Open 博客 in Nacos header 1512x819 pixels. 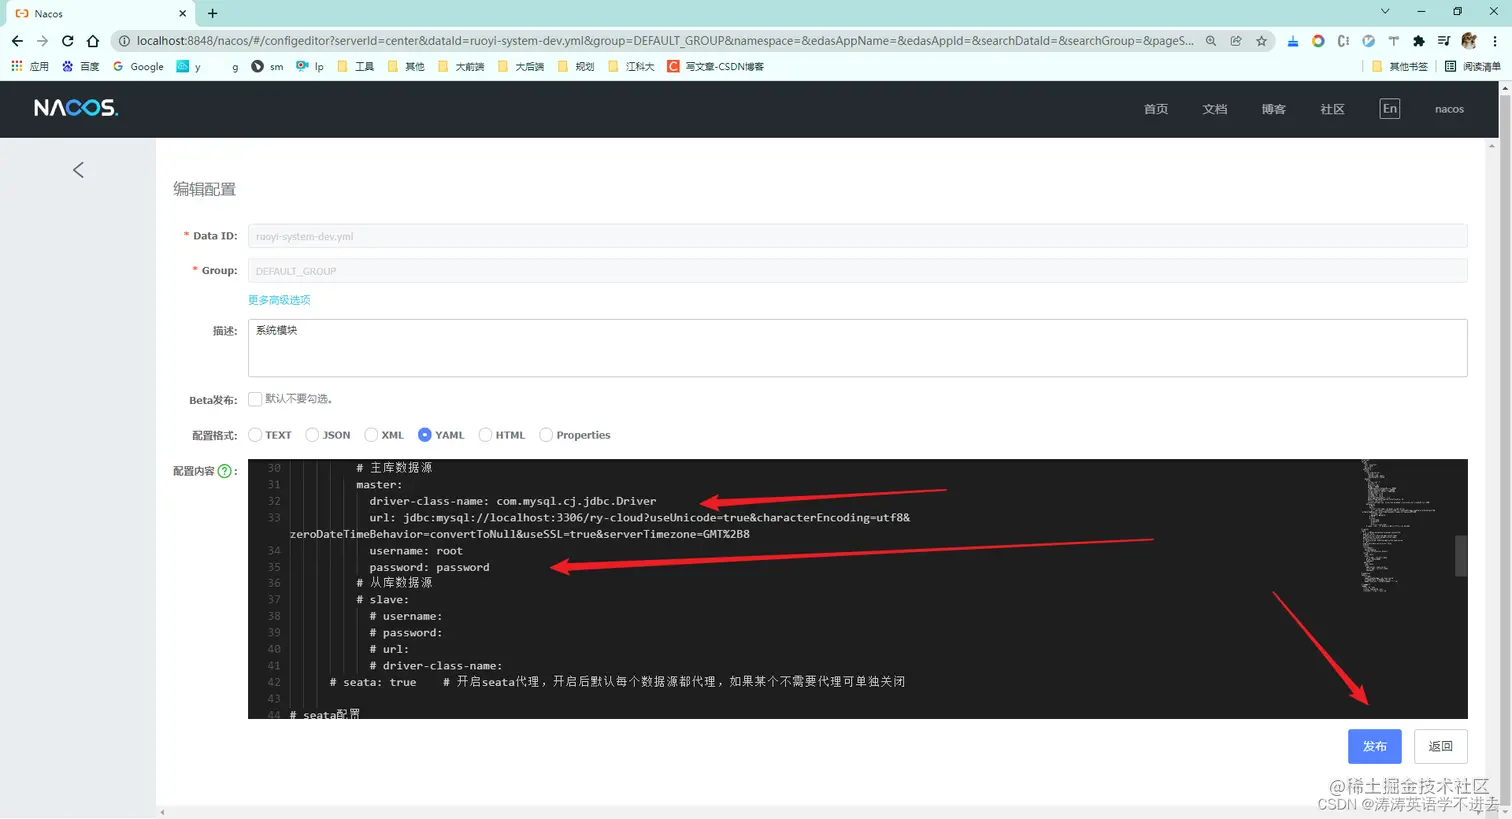coord(1274,109)
